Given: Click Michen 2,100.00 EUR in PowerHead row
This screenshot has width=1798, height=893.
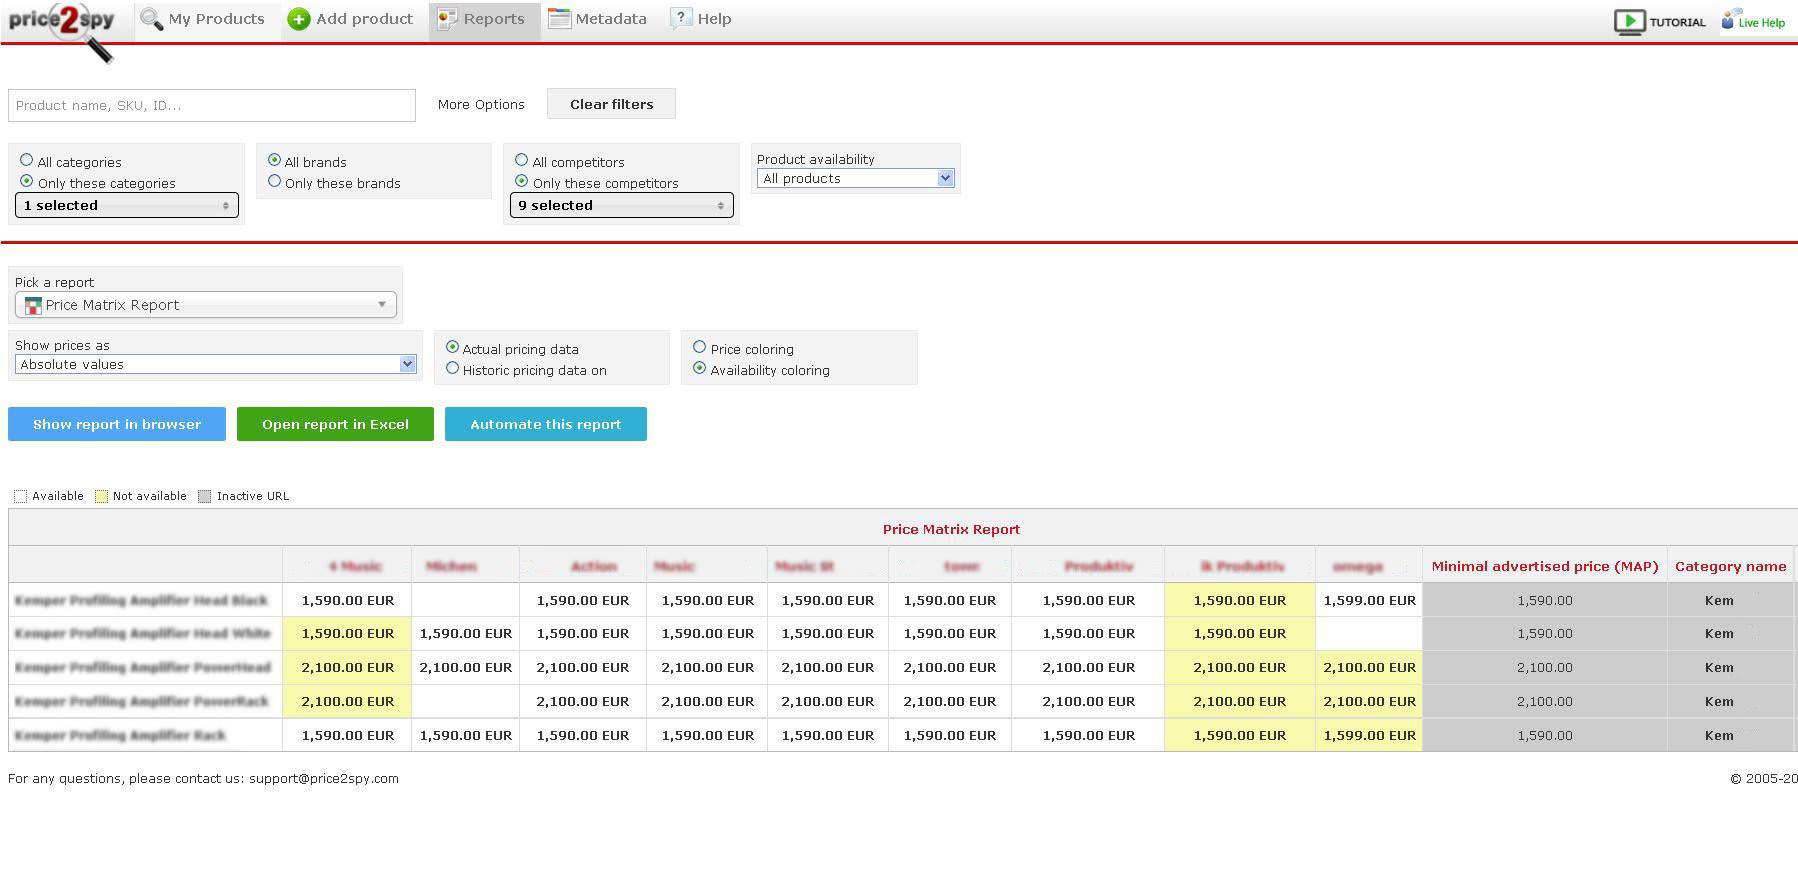Looking at the screenshot, I should [465, 667].
